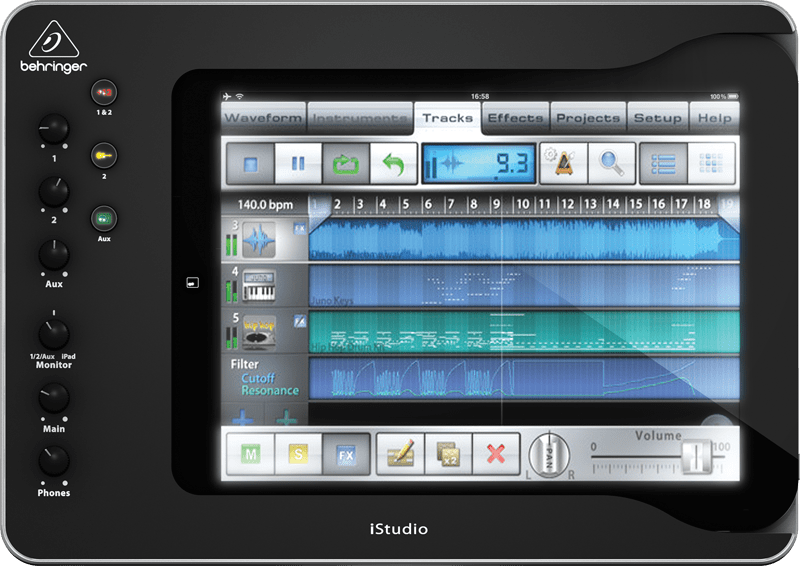
Task: Open the Effects tab
Action: pyautogui.click(x=515, y=118)
